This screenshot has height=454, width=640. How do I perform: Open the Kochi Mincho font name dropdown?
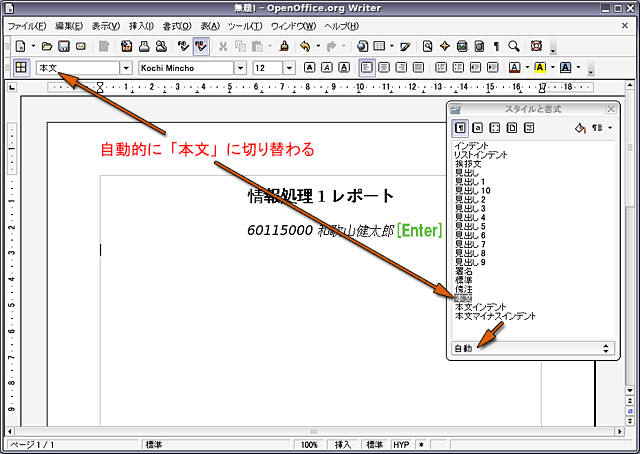240,68
